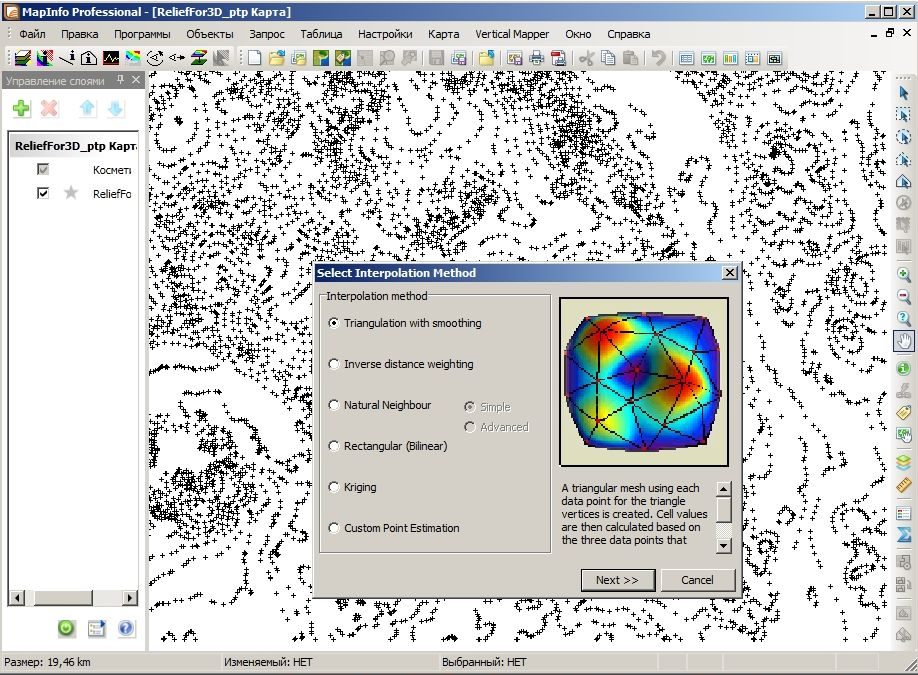Open the Файл menu
This screenshot has width=918, height=675.
click(x=32, y=34)
